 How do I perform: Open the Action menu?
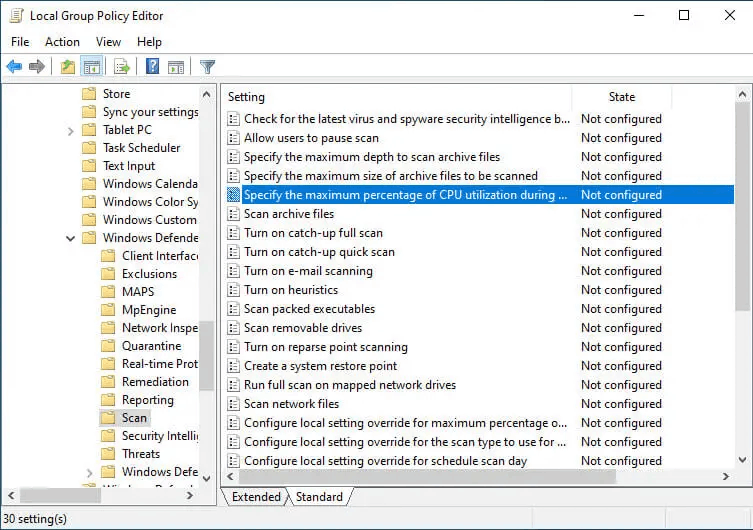pyautogui.click(x=62, y=42)
